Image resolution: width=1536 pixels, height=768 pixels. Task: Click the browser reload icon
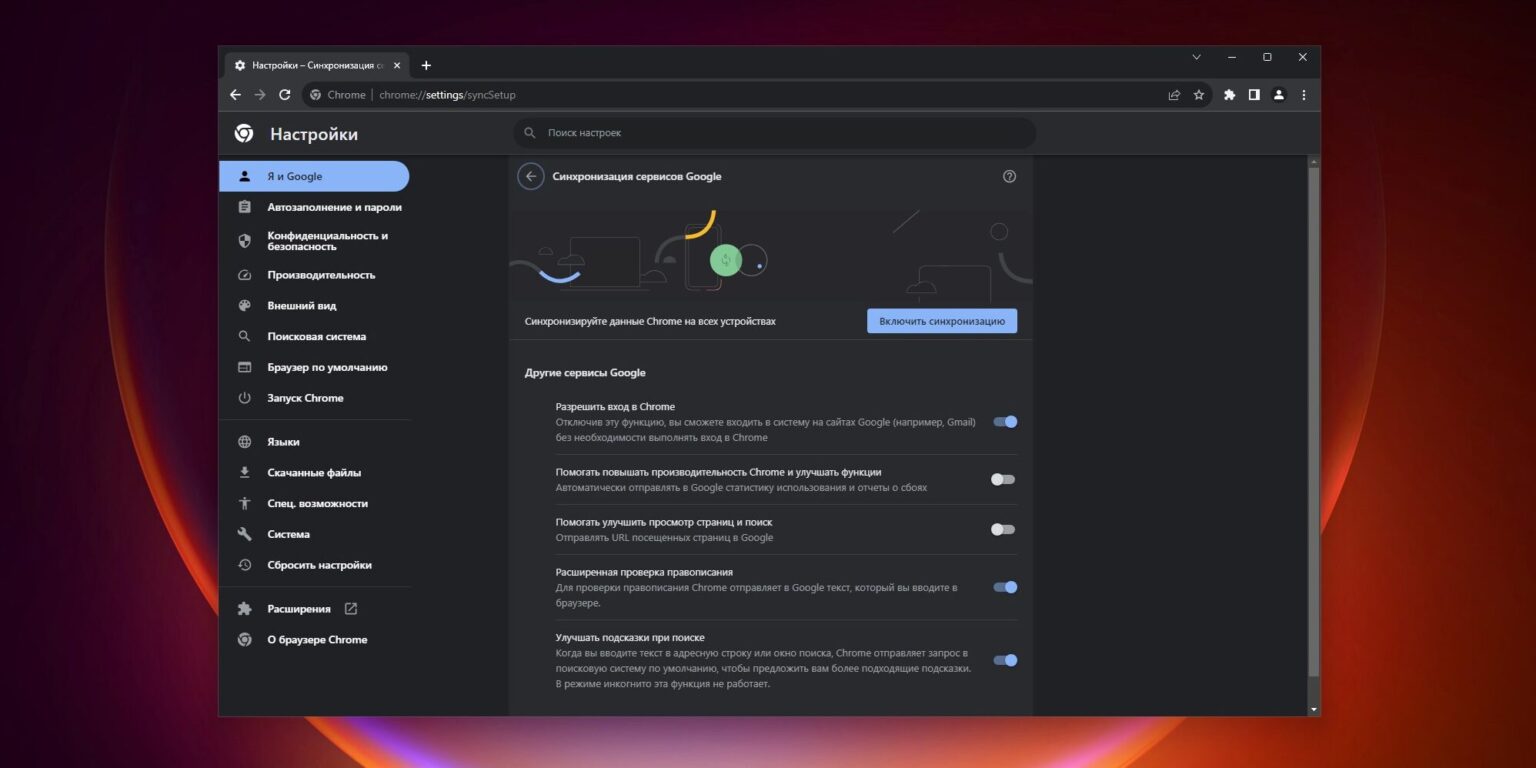point(285,95)
